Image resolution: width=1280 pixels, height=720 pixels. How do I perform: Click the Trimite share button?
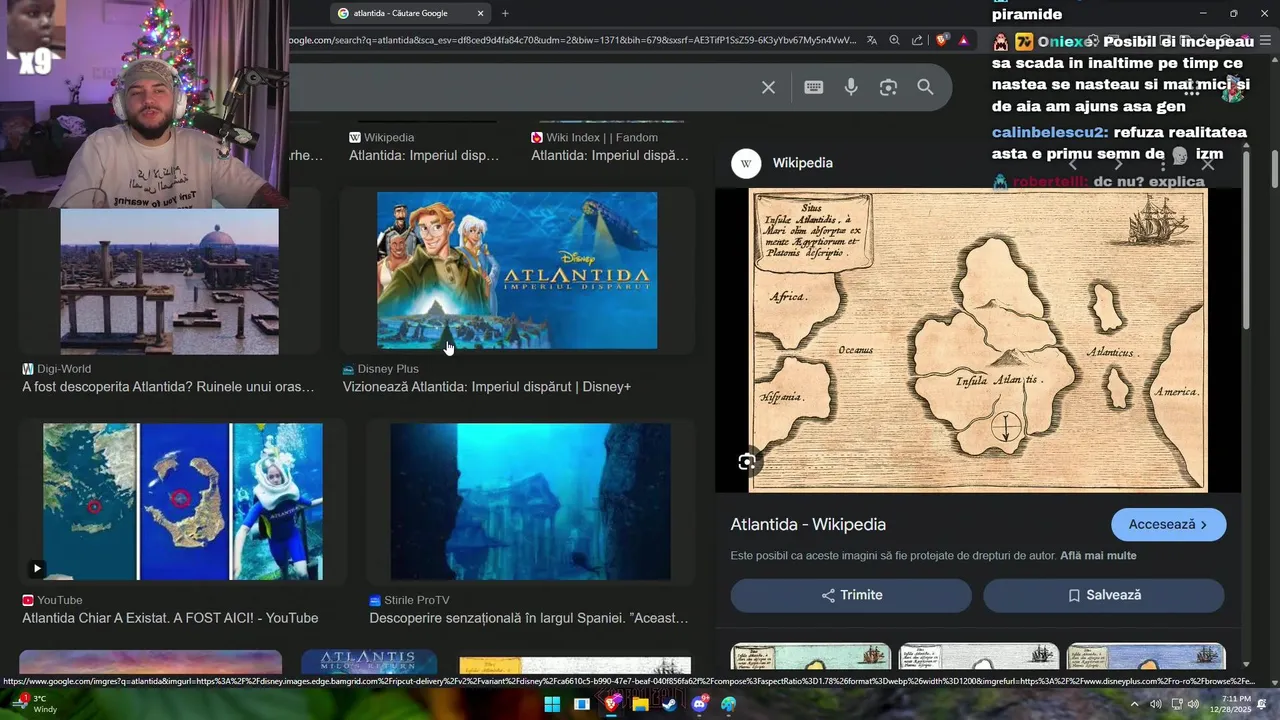click(x=851, y=595)
